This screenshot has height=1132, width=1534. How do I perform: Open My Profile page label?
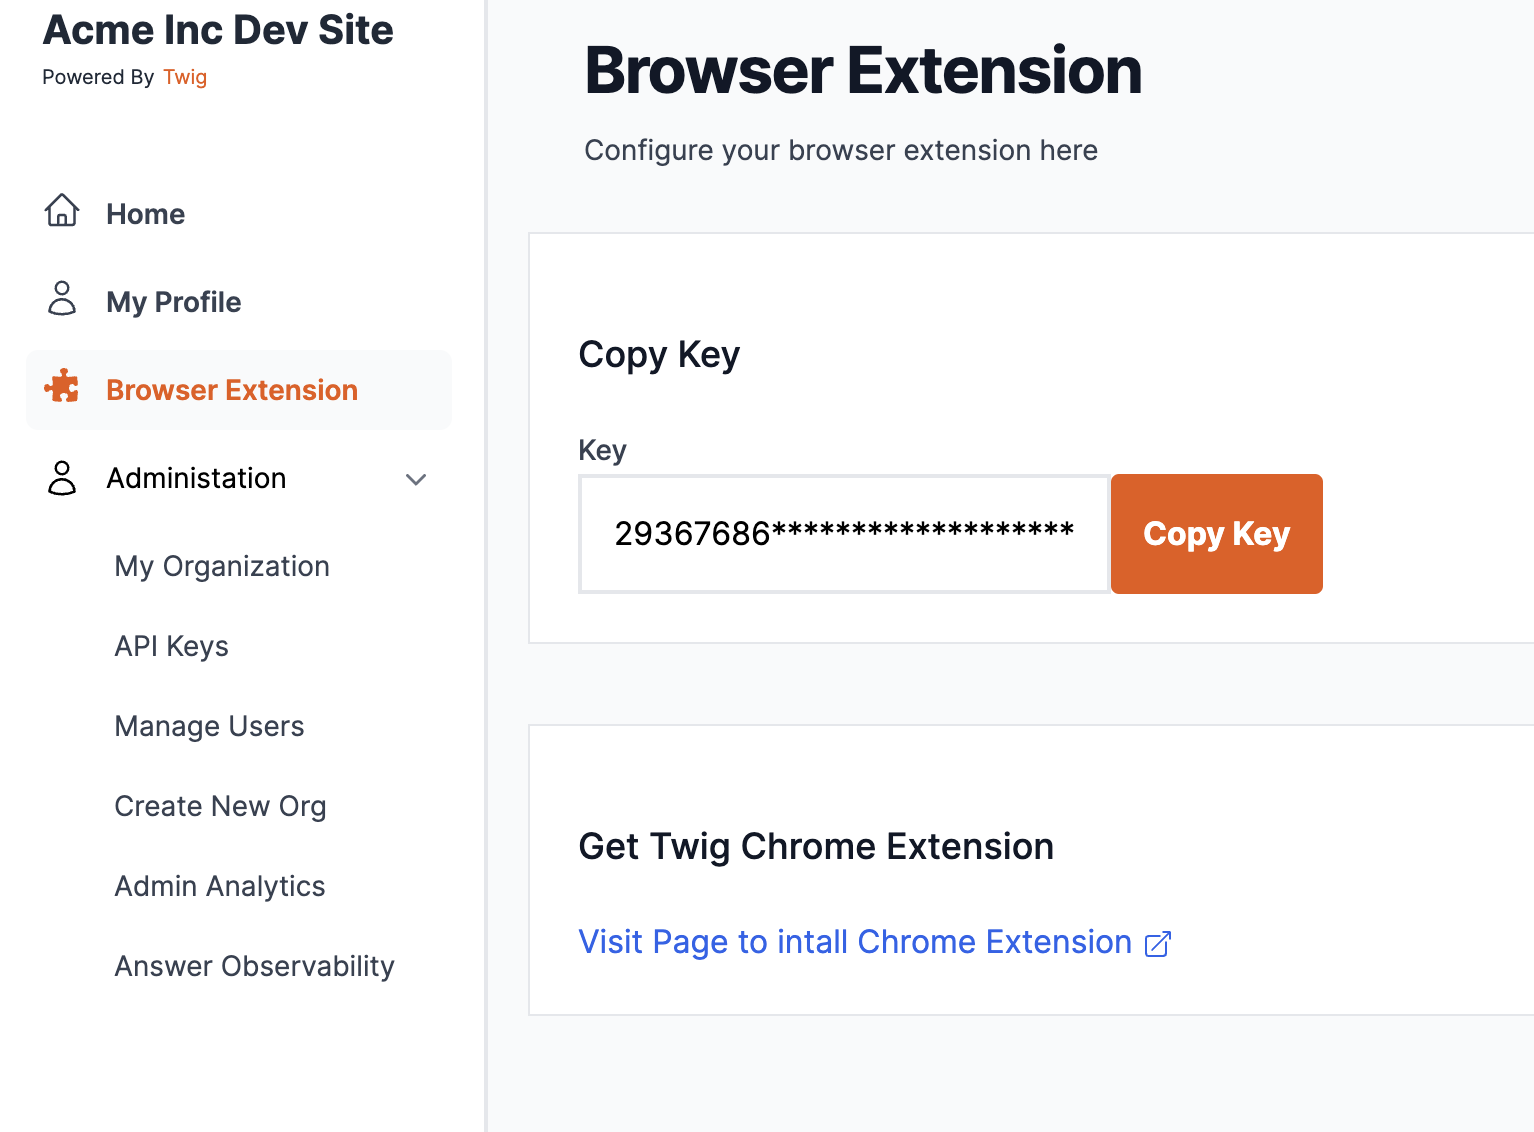click(x=173, y=302)
